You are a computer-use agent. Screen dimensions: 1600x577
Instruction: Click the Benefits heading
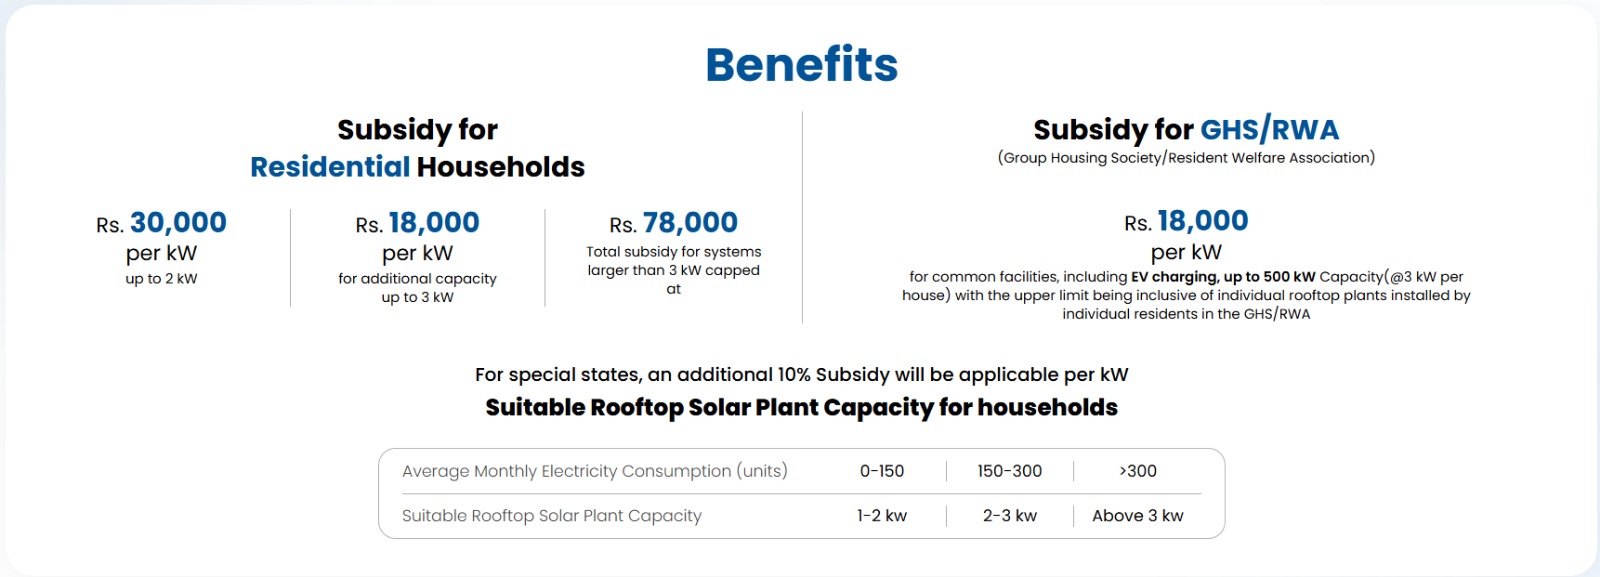click(x=801, y=65)
